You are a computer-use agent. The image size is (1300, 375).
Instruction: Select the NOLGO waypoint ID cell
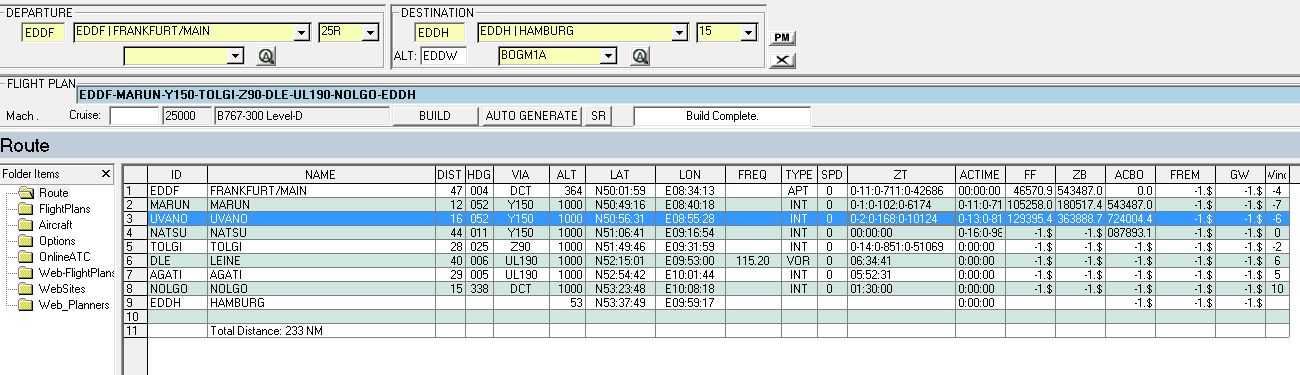tap(176, 288)
